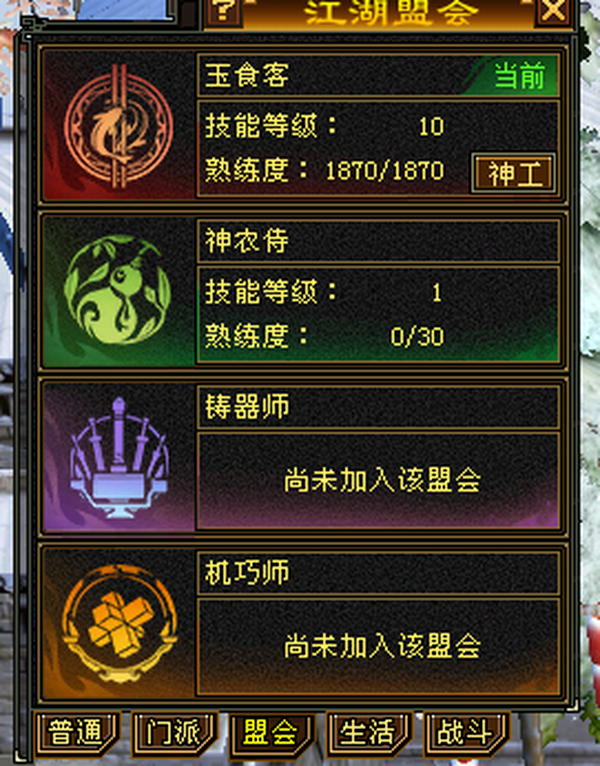The width and height of the screenshot is (600, 766).
Task: Click the purple 铸器师 swords emblem
Action: click(119, 457)
